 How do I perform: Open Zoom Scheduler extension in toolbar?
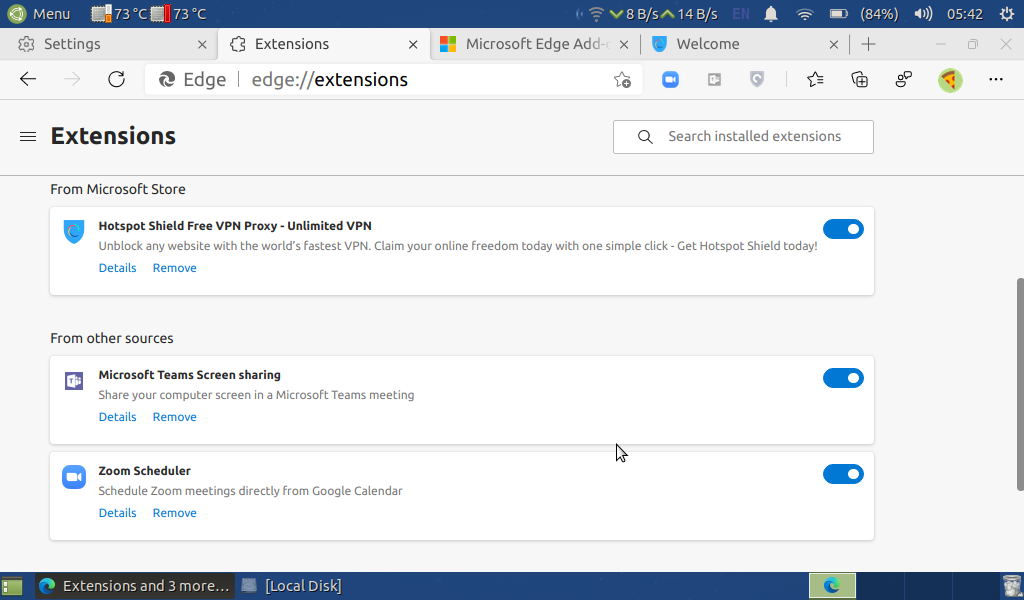tap(670, 80)
